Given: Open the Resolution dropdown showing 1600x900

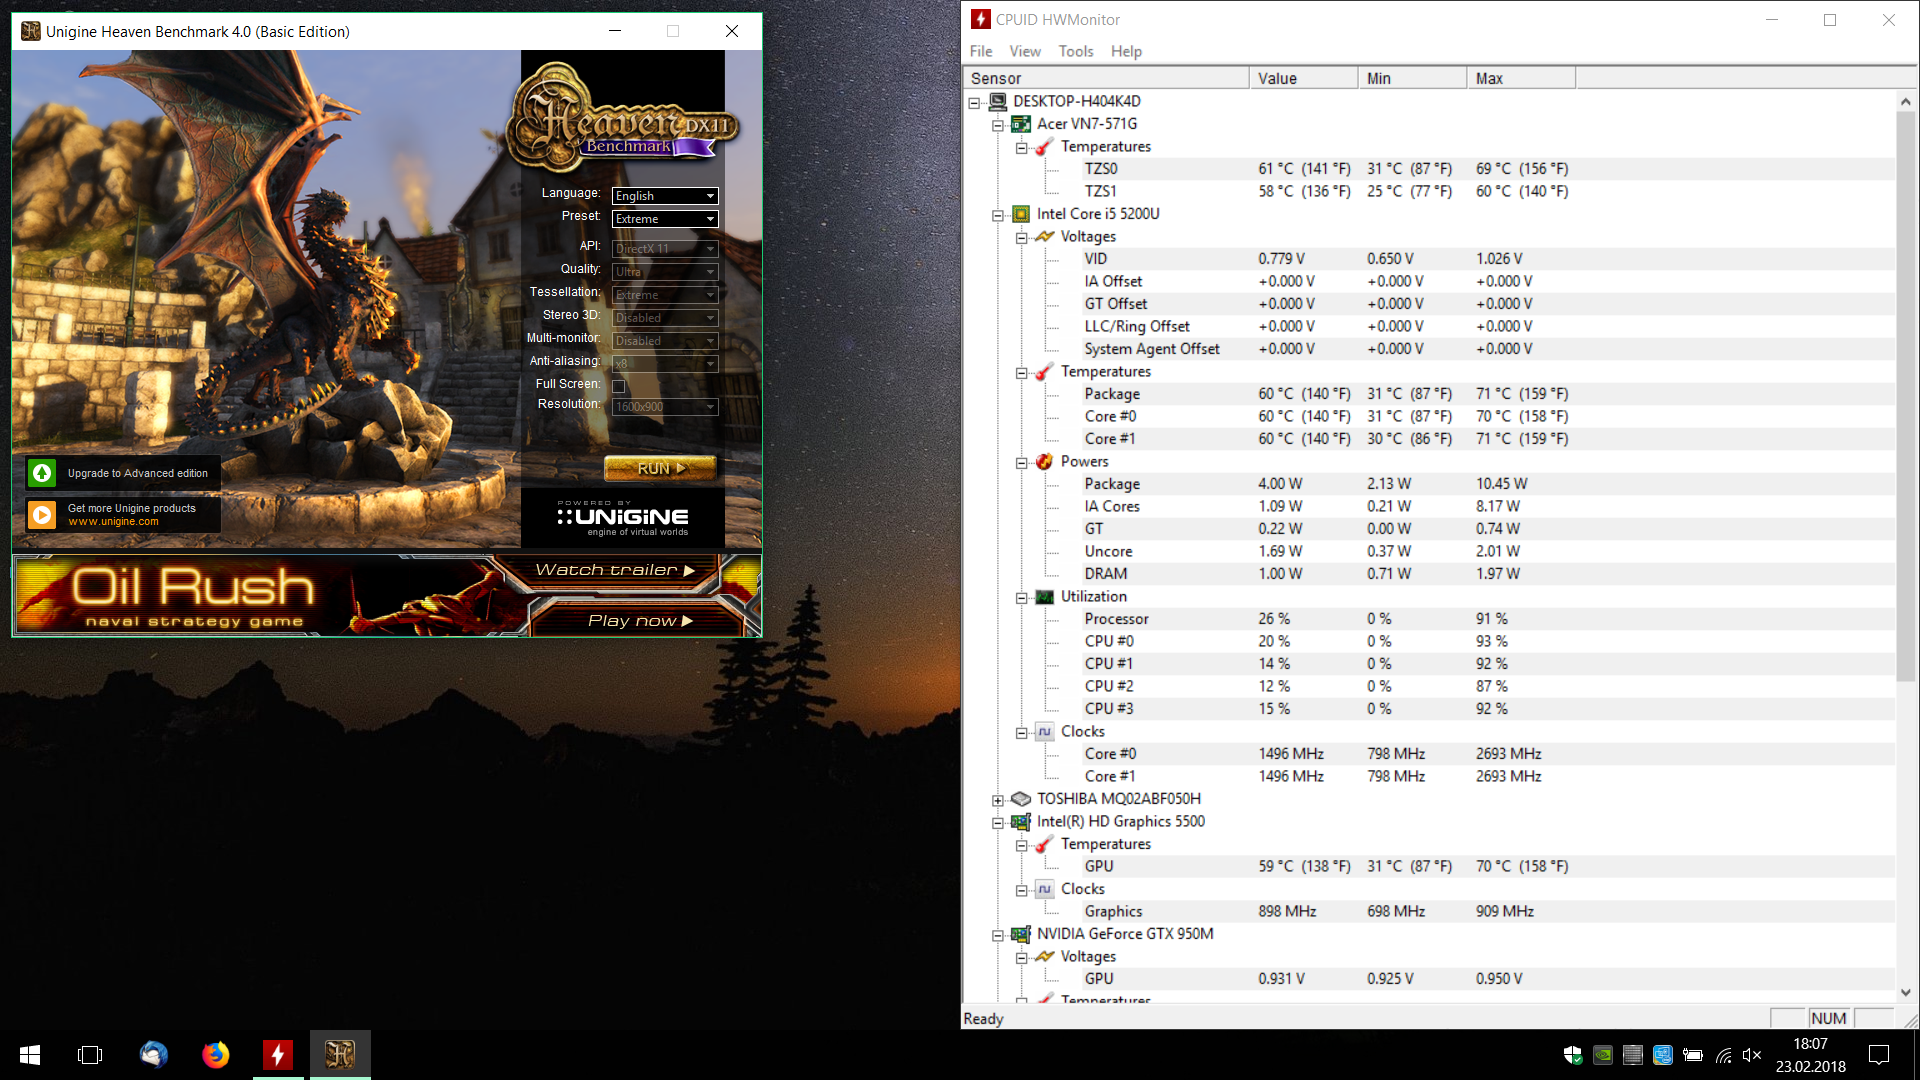Looking at the screenshot, I should pos(665,407).
